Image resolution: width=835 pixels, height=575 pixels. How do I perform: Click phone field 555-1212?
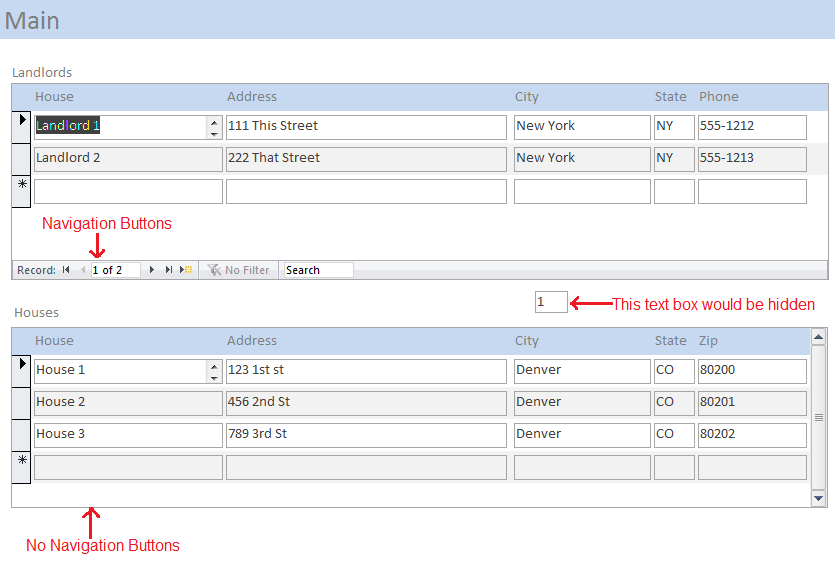pyautogui.click(x=752, y=127)
